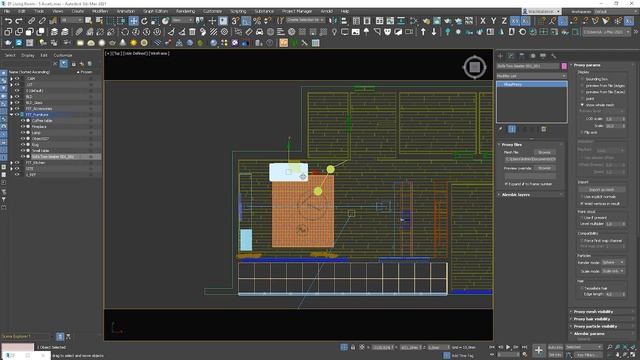Toggle the 'Flip axis' checkbox
This screenshot has width=640, height=360.
pyautogui.click(x=583, y=133)
